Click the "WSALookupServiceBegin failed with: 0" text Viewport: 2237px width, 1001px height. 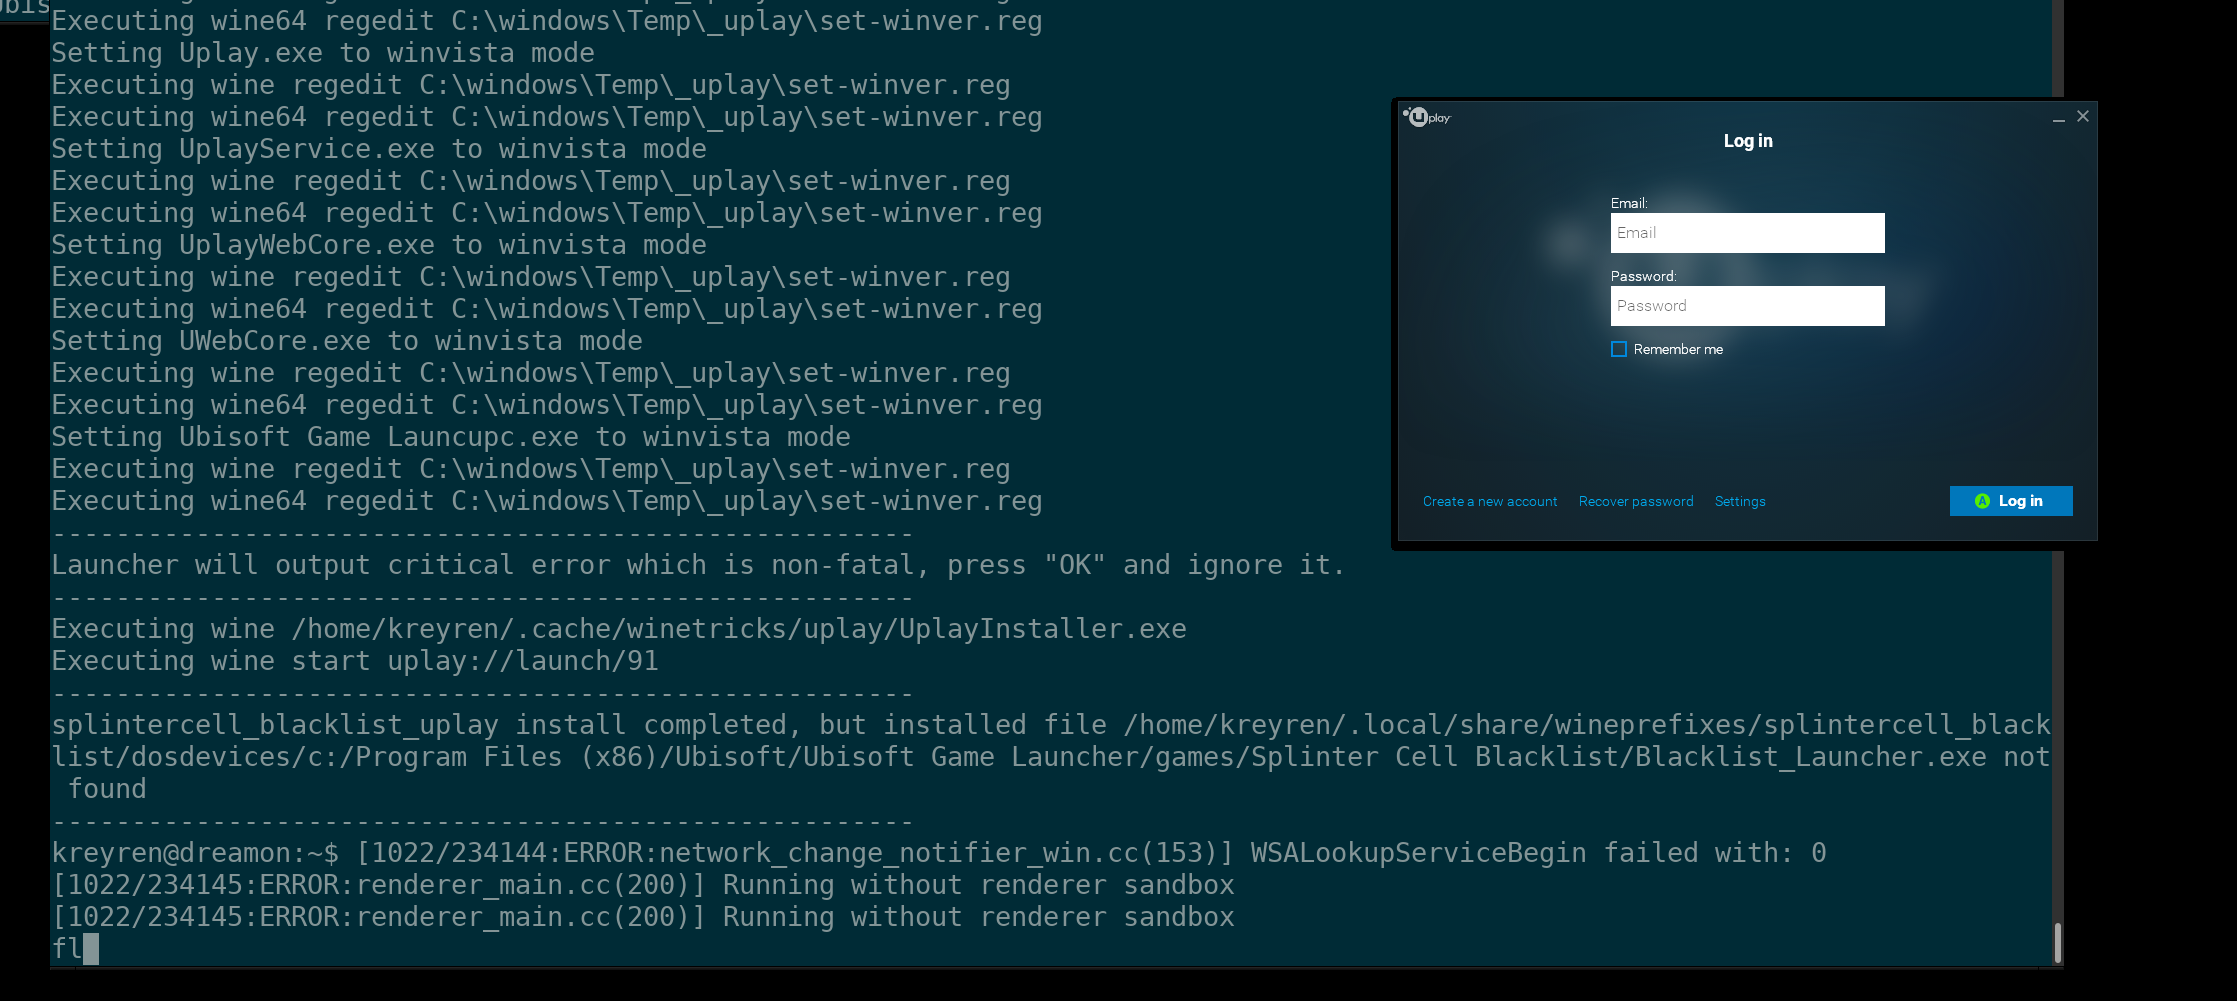click(1539, 853)
